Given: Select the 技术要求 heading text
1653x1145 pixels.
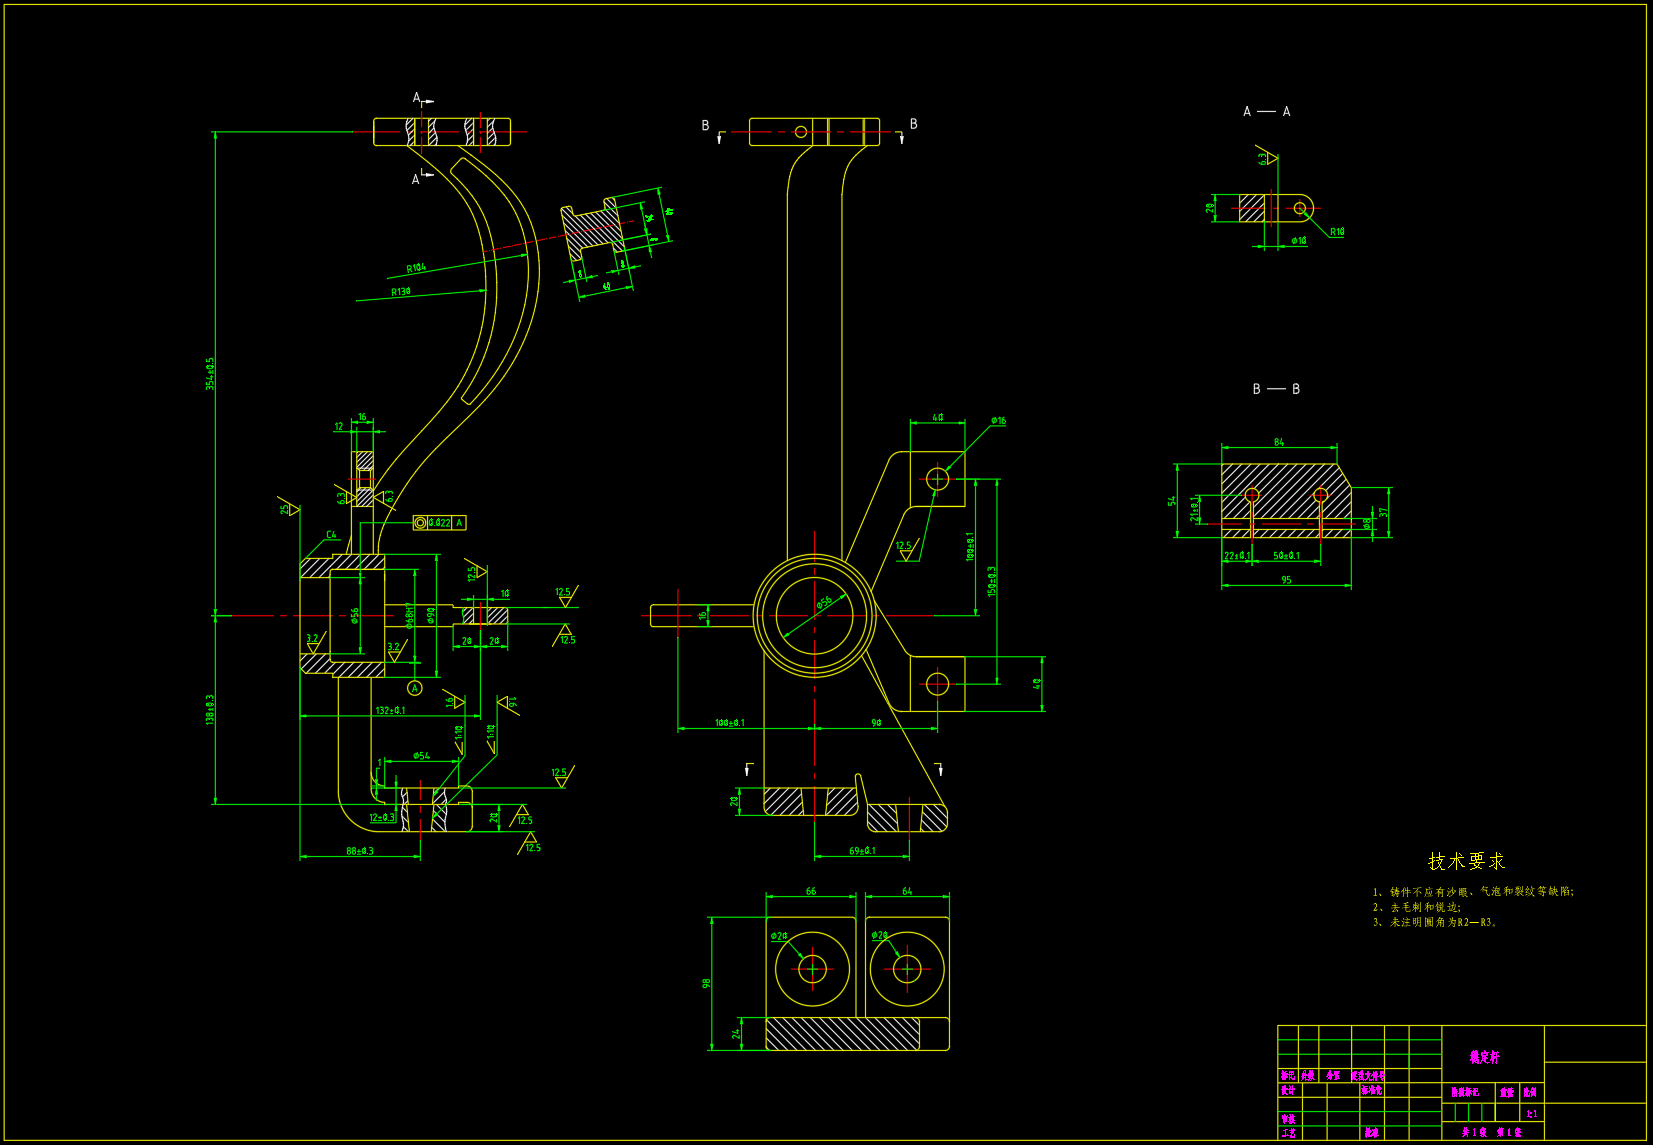Looking at the screenshot, I should pyautogui.click(x=1466, y=861).
